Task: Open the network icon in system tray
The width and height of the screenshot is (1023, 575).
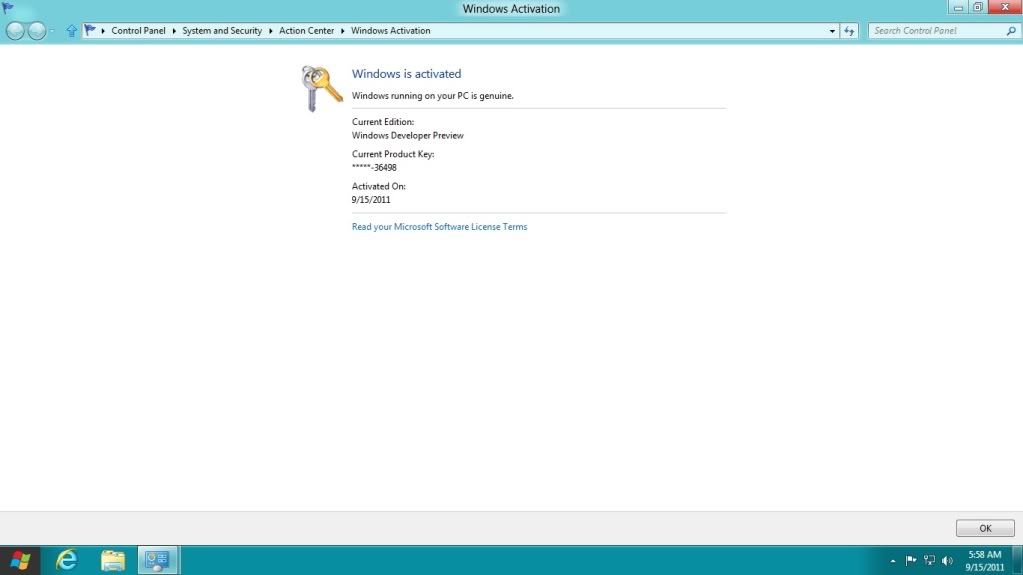Action: pos(929,560)
